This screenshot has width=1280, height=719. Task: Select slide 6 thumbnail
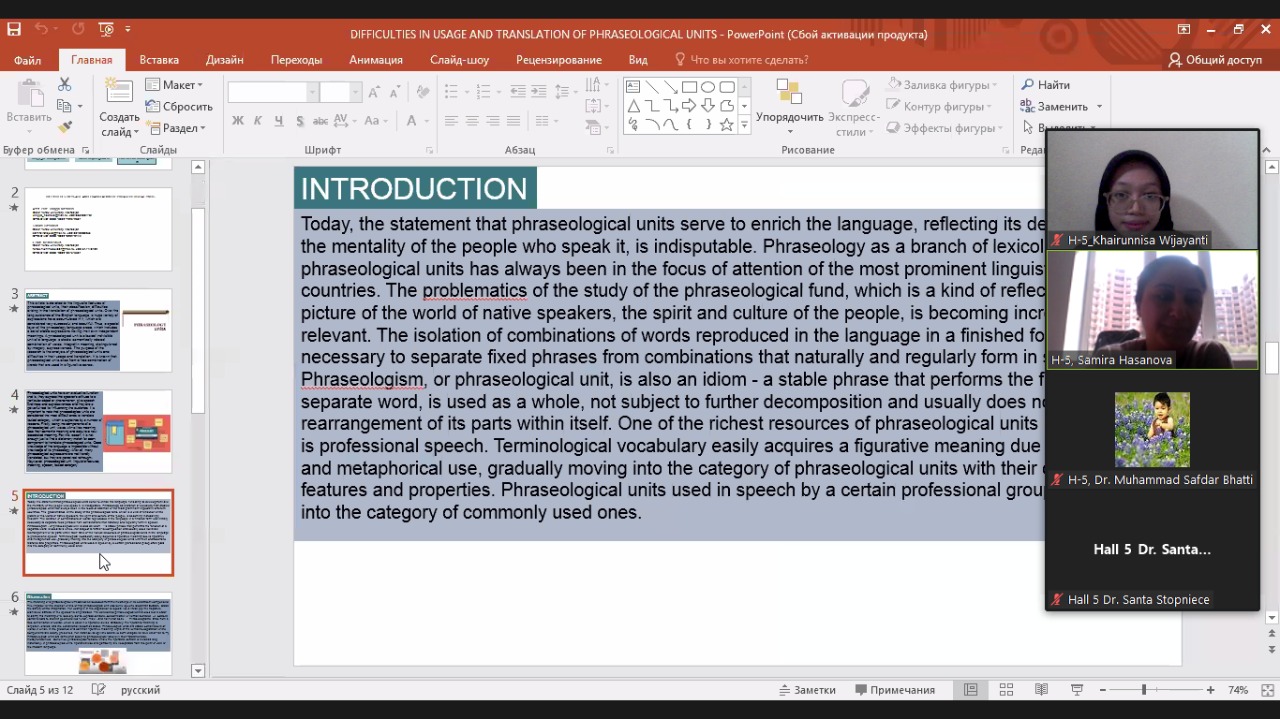coord(98,633)
